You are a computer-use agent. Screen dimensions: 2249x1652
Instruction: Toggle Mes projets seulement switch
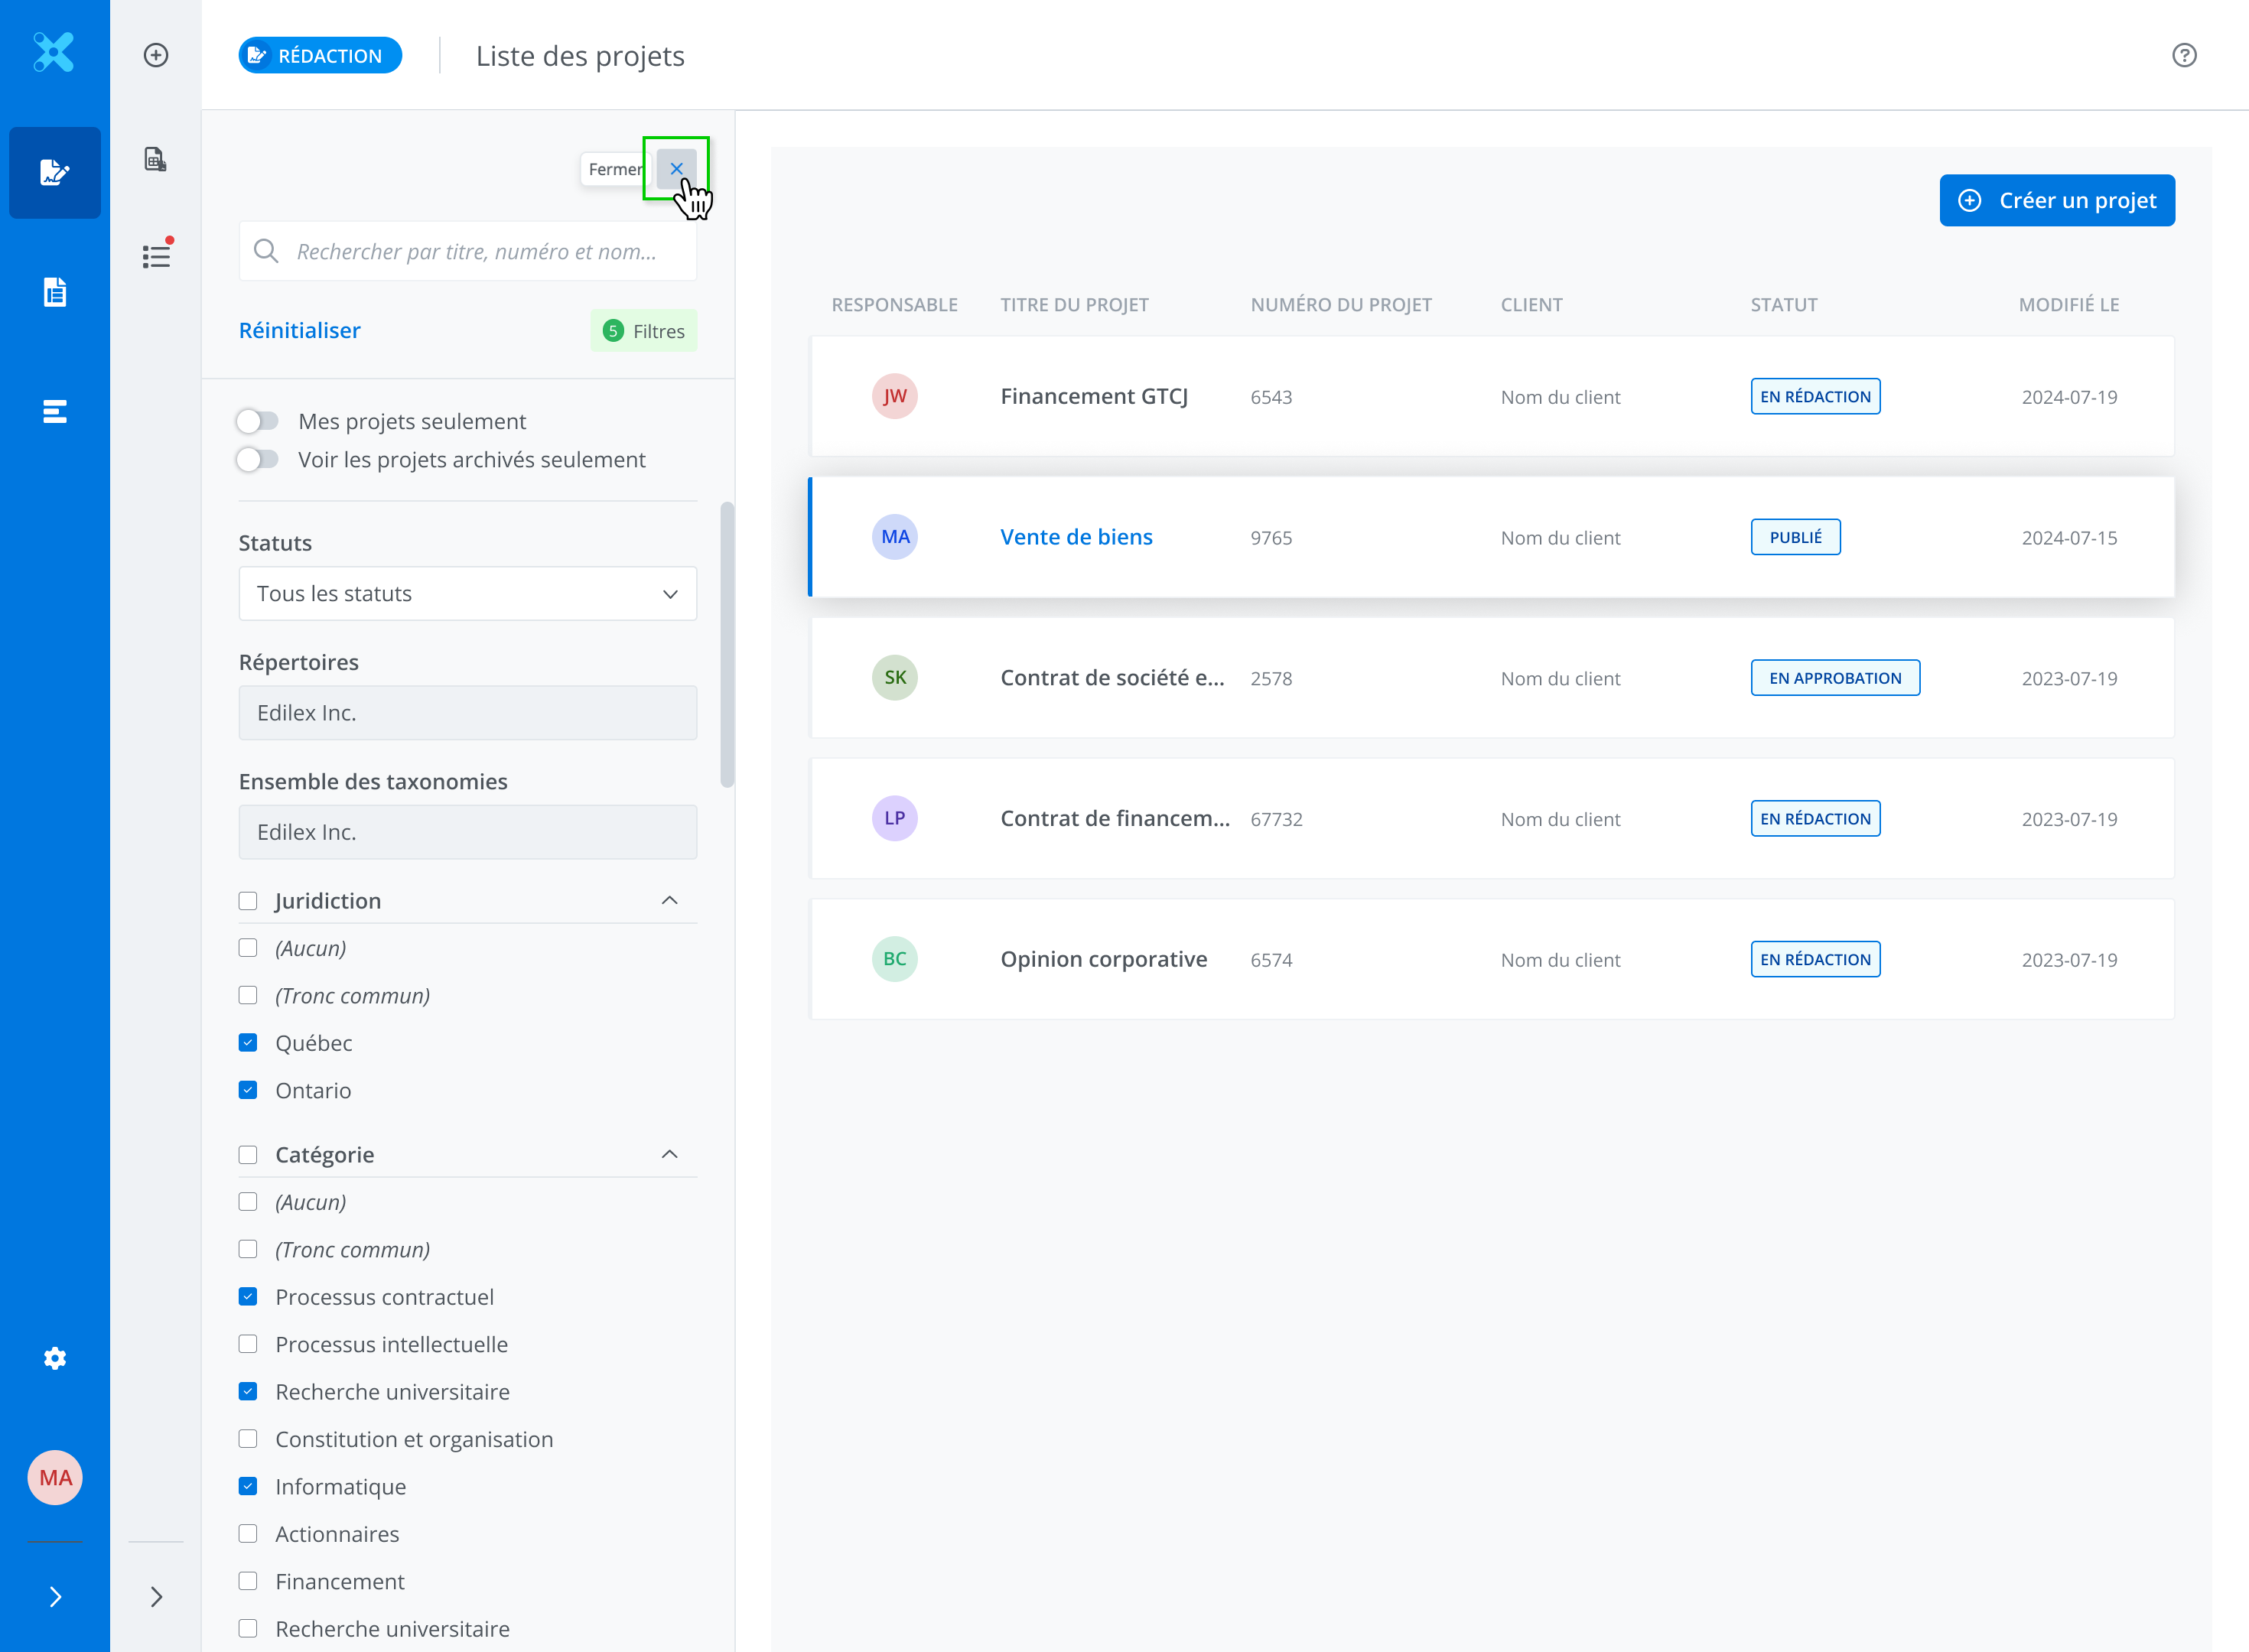click(257, 421)
